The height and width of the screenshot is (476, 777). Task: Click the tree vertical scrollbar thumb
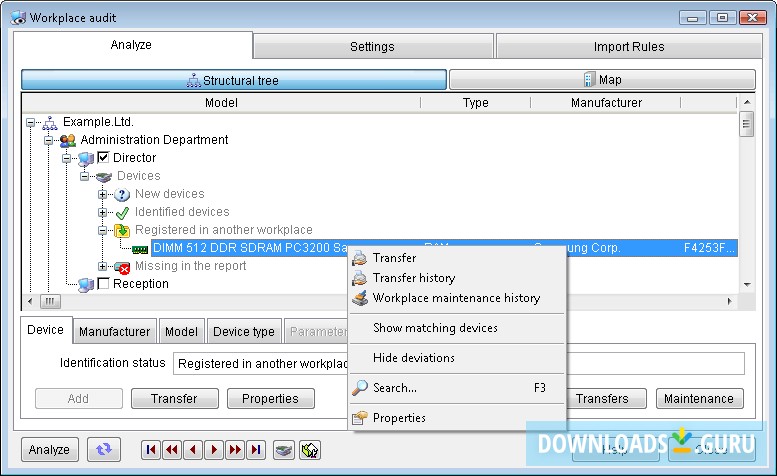tap(746, 124)
